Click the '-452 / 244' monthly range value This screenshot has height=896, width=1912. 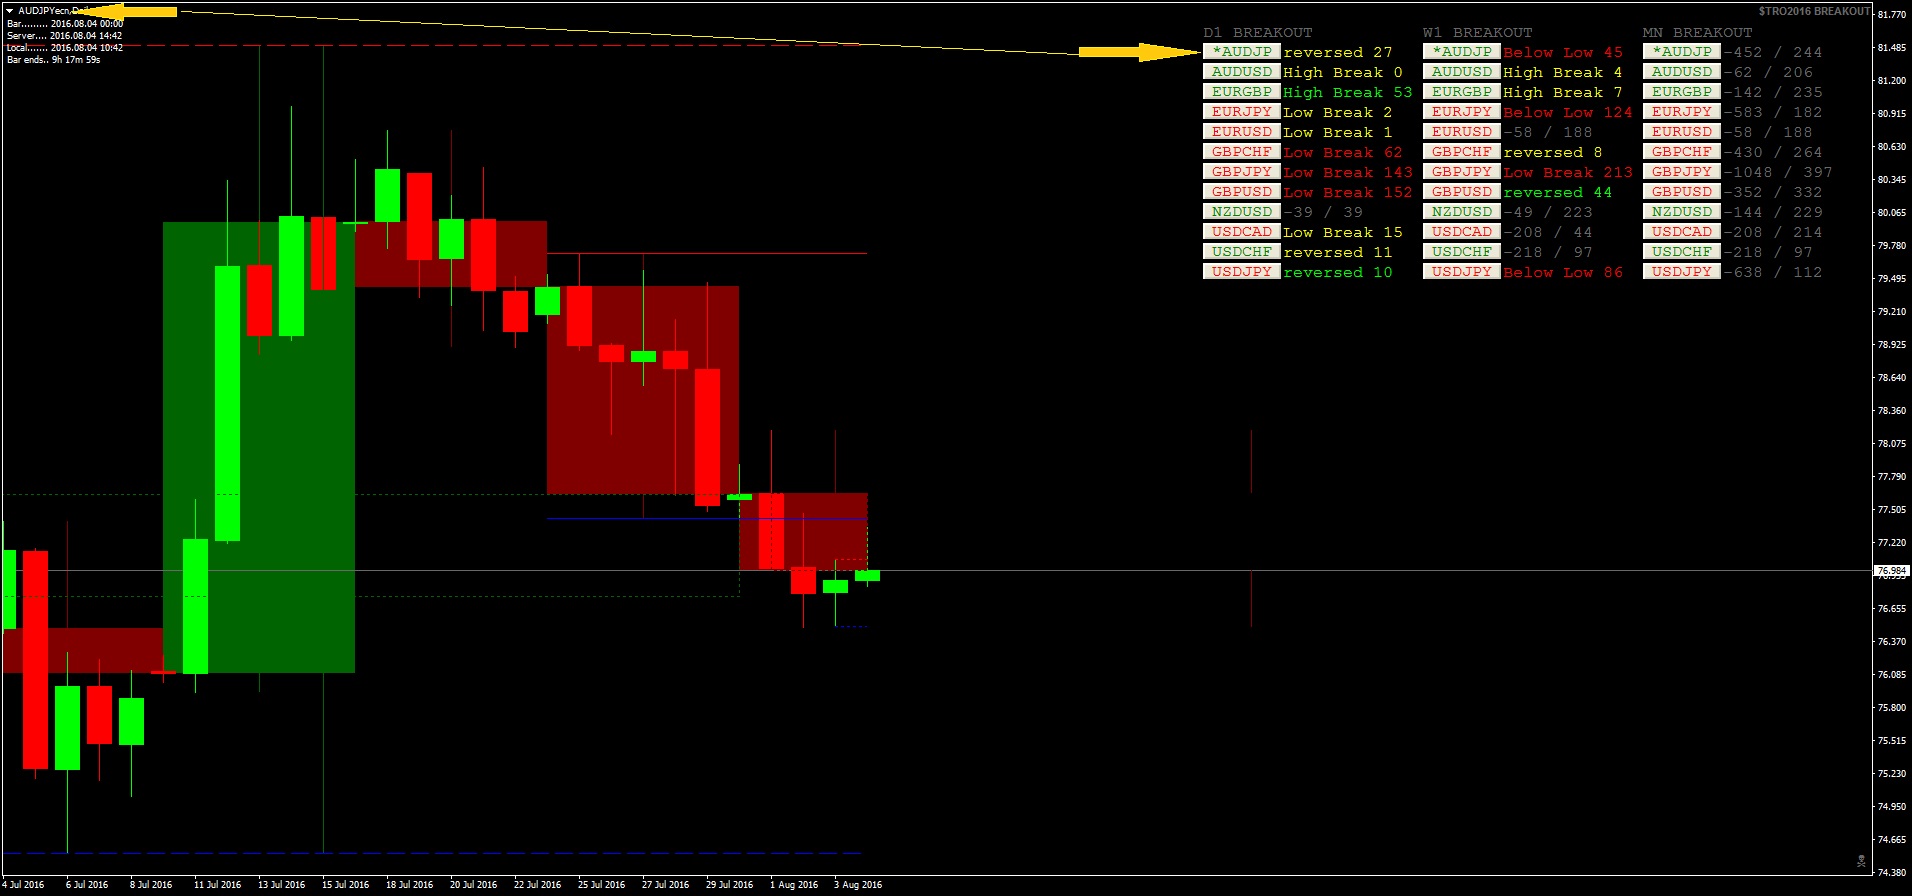tap(1773, 53)
